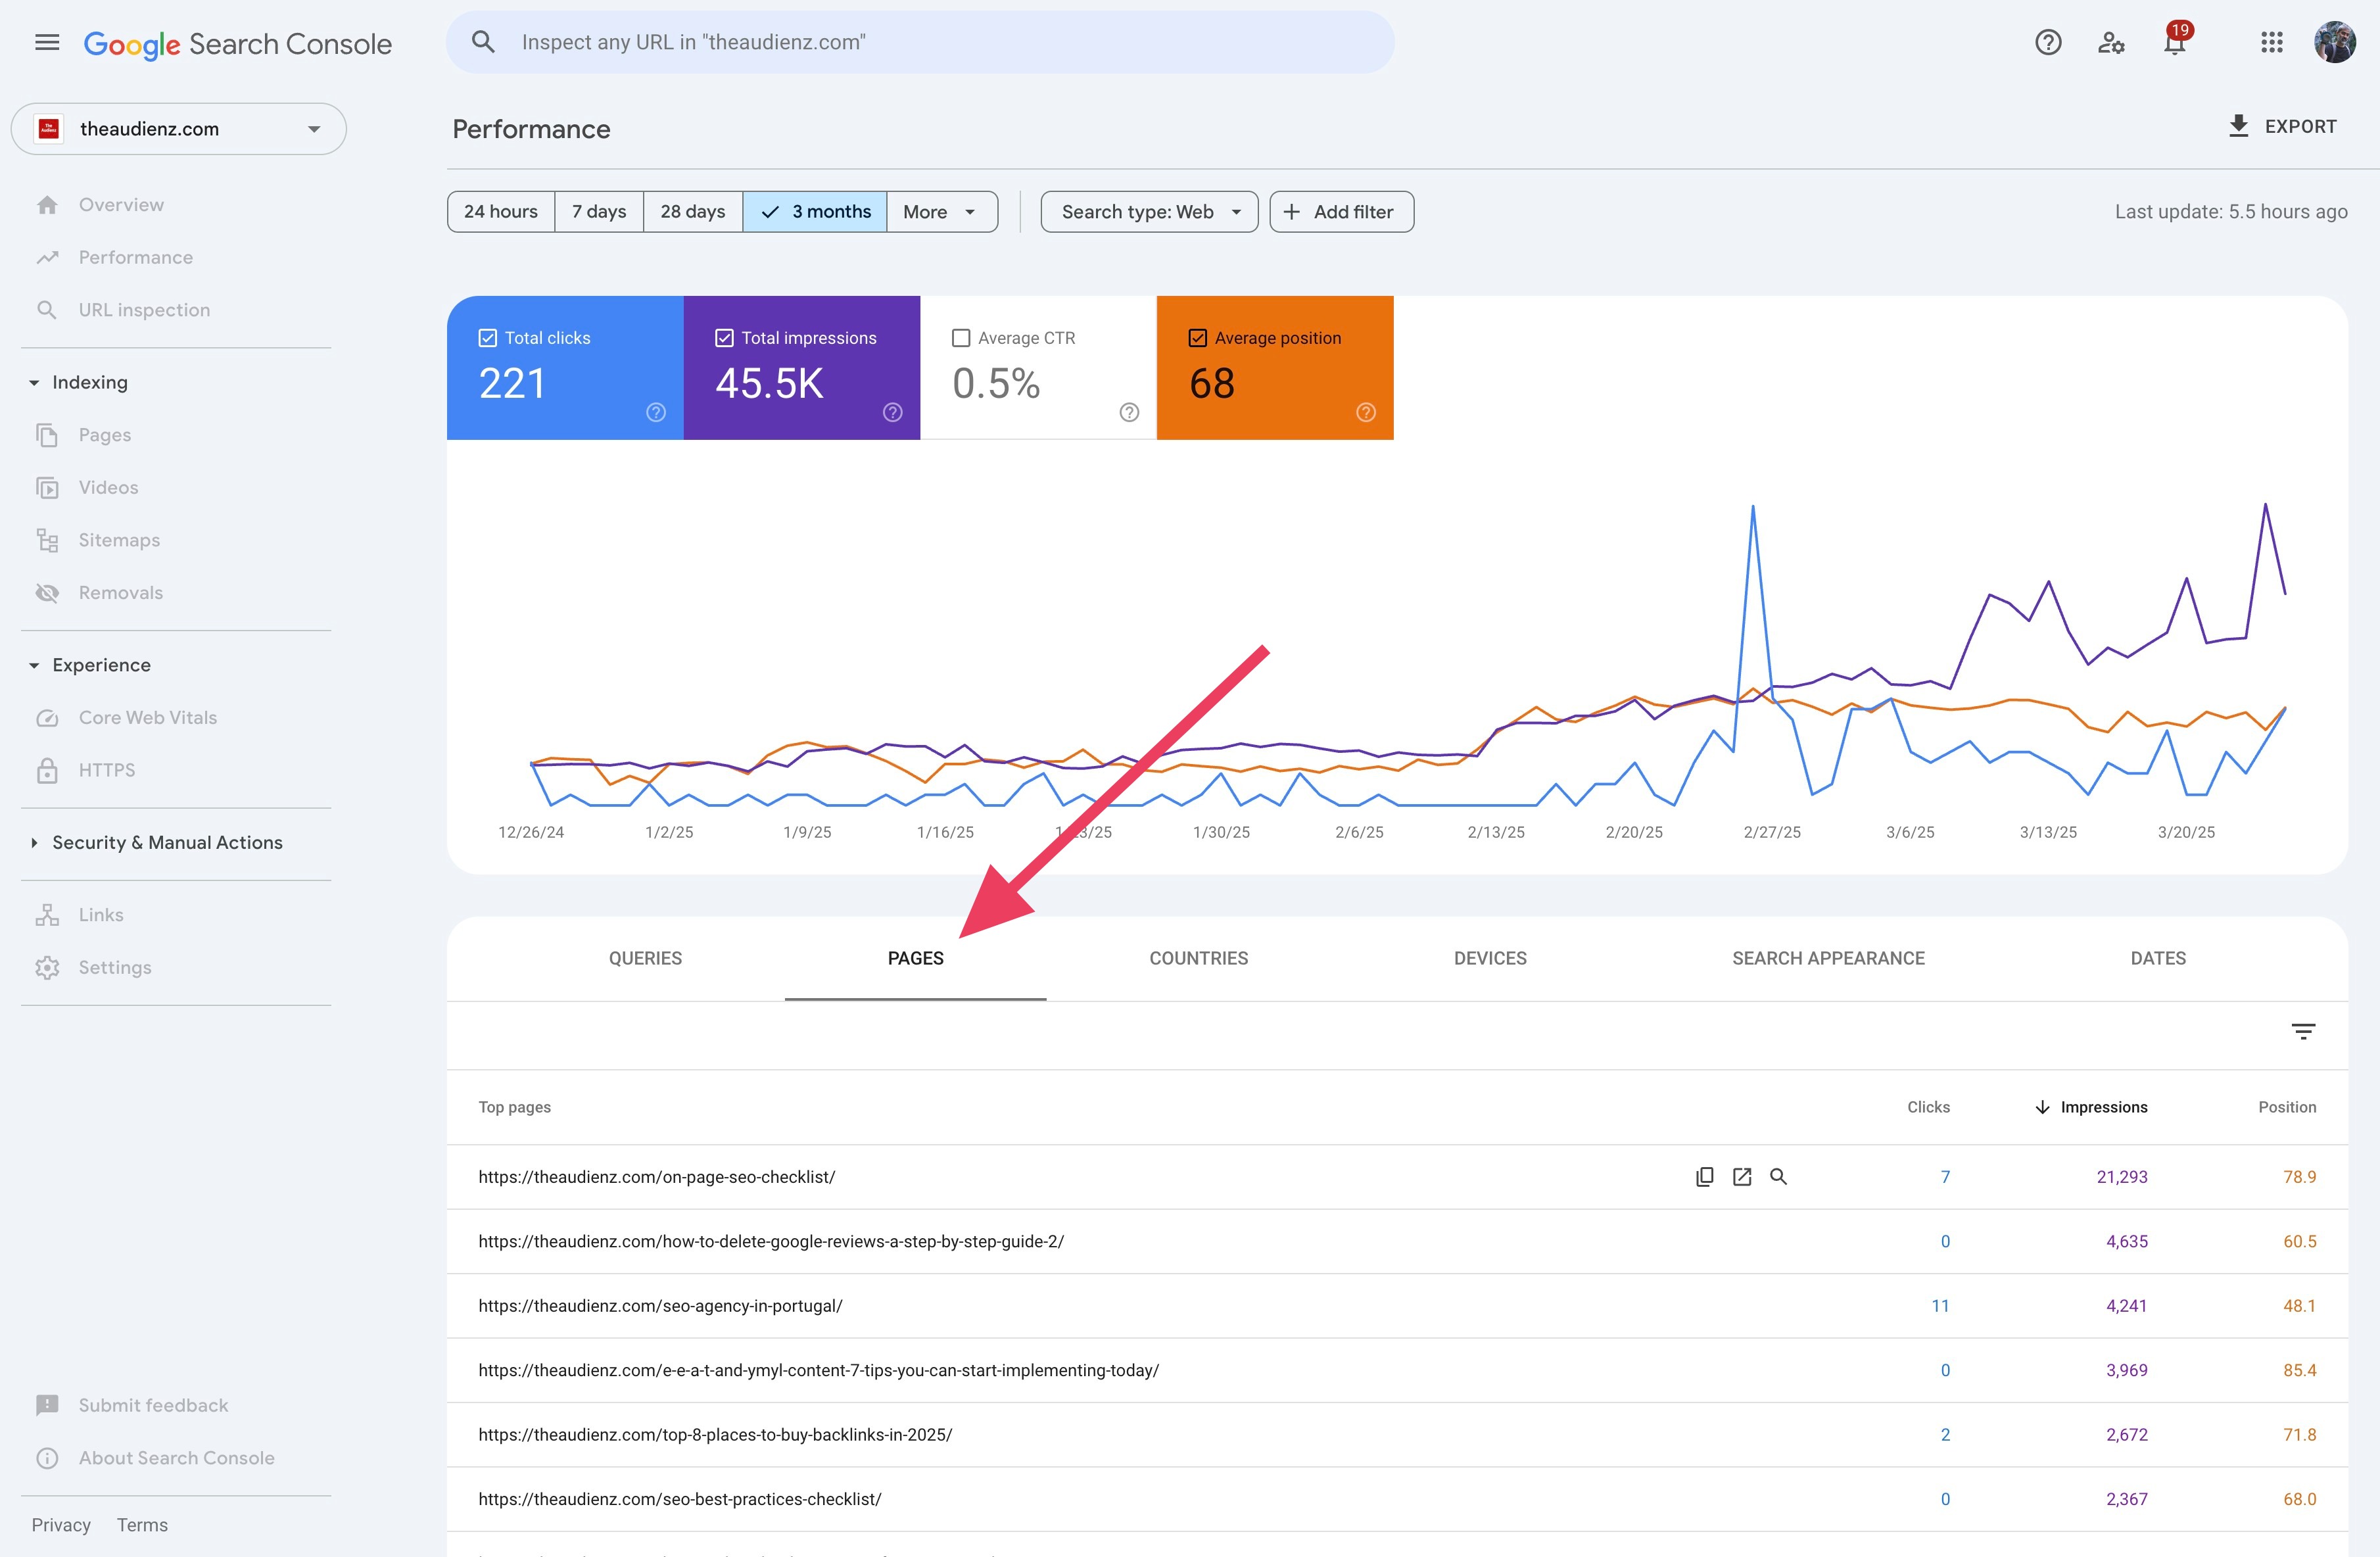Screen dimensions: 2380x1557
Task: Open the Sitemaps report
Action: (119, 540)
